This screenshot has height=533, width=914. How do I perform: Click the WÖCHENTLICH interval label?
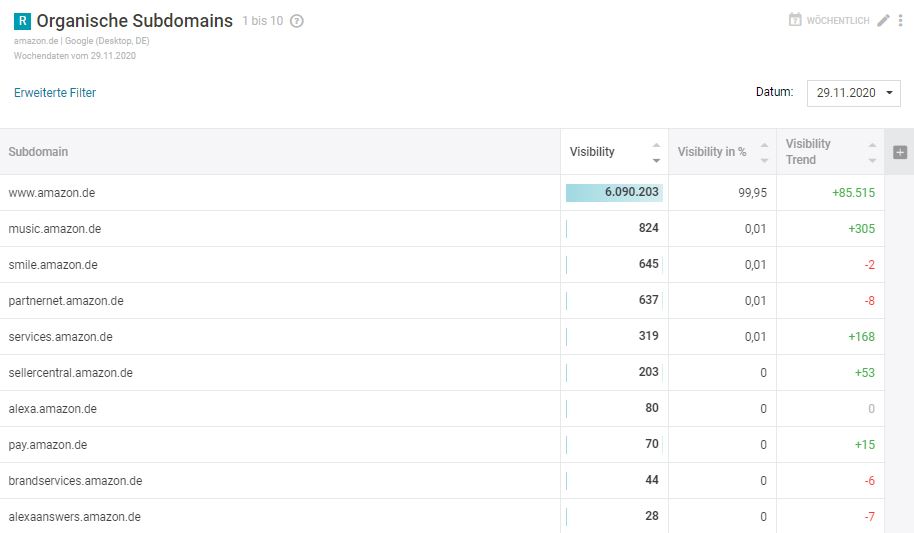pos(838,21)
